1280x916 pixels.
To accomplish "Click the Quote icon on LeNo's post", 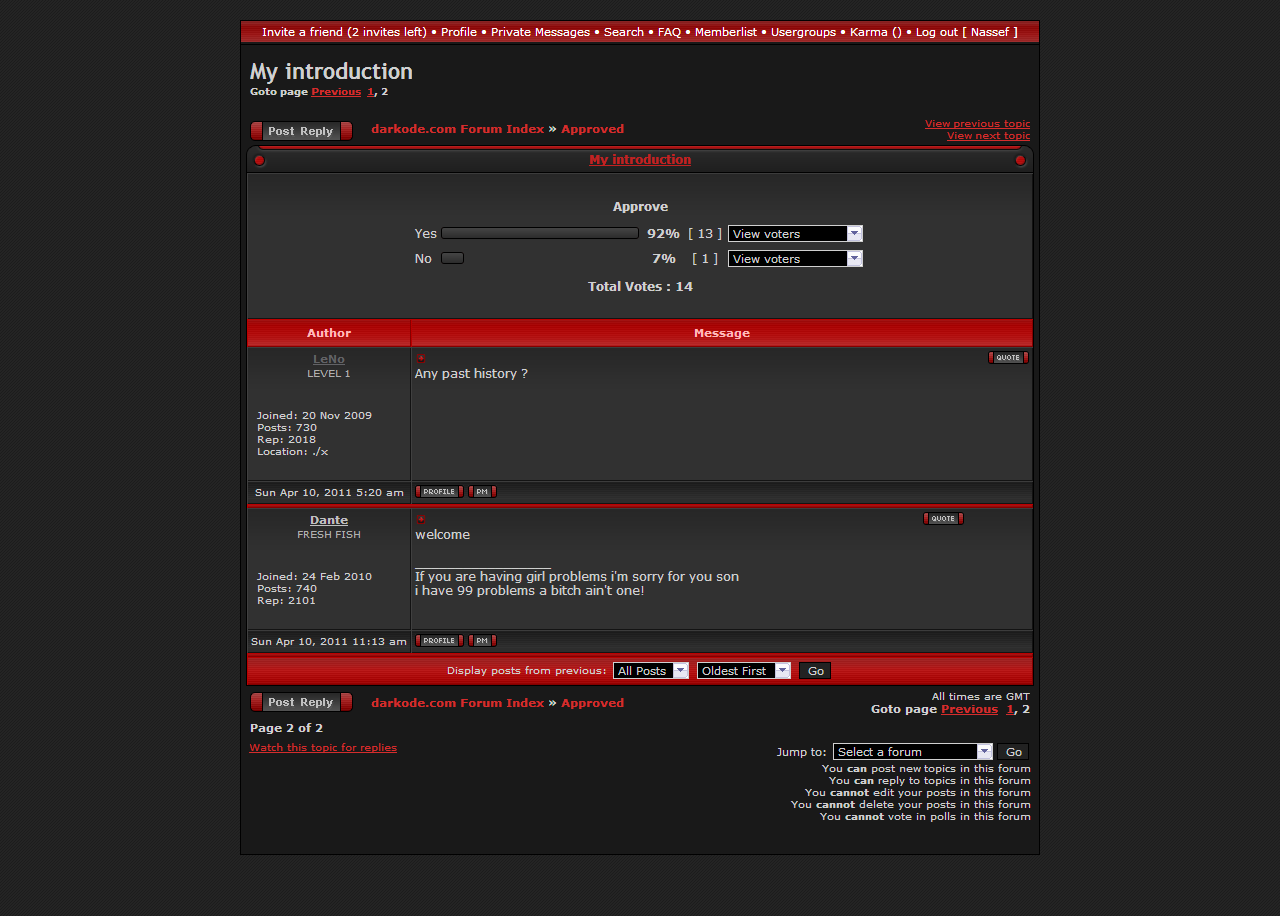I will click(1007, 358).
